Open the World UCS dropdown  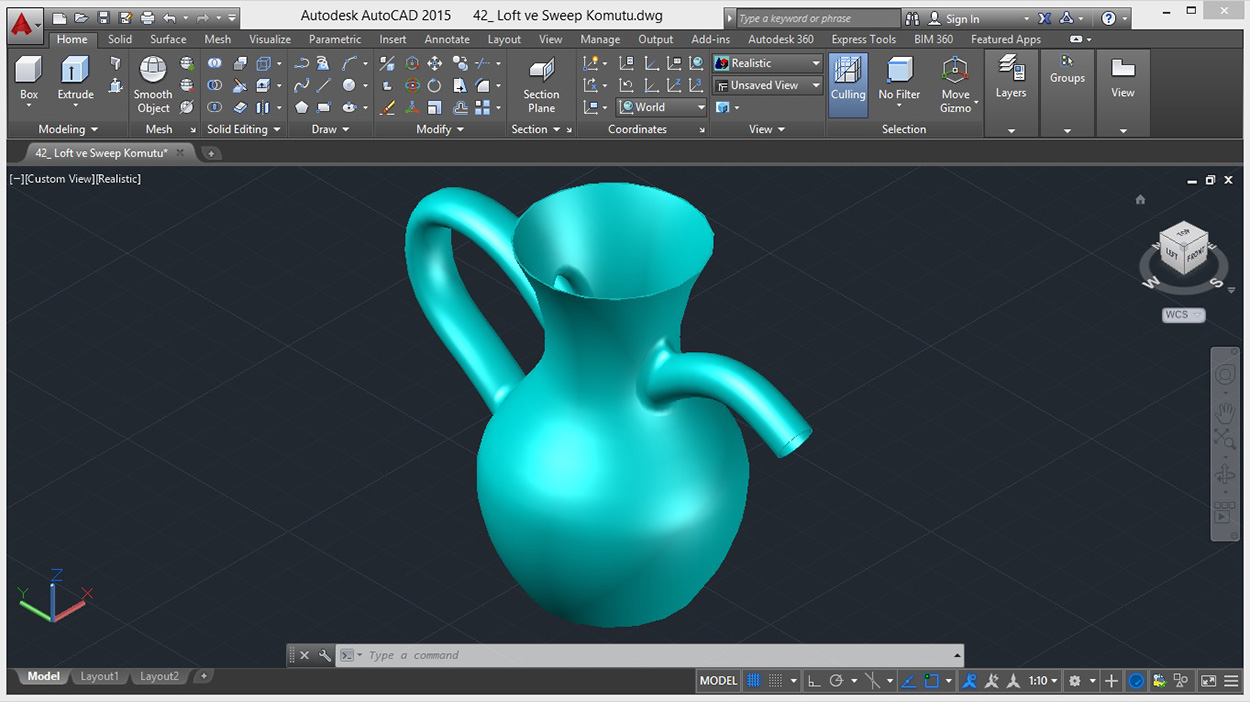[x=662, y=107]
